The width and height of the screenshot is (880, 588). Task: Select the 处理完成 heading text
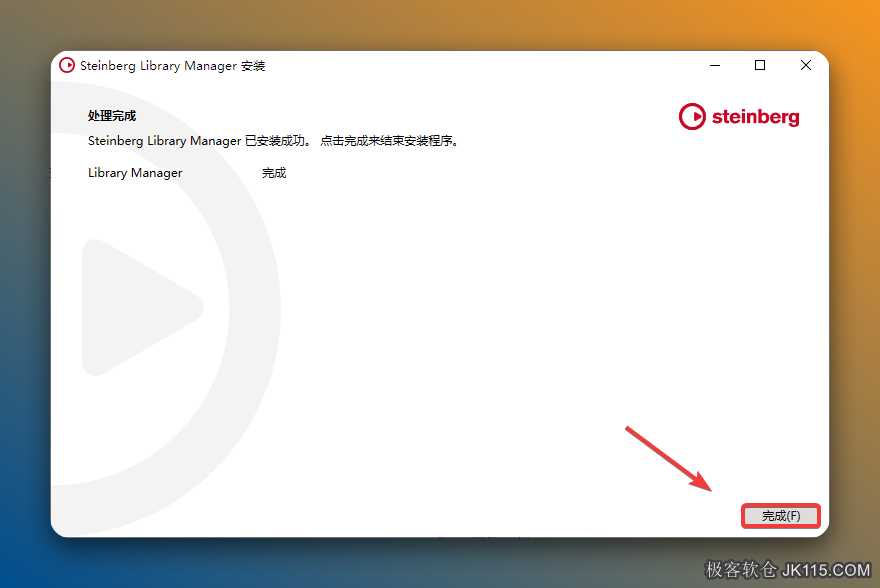coord(112,116)
